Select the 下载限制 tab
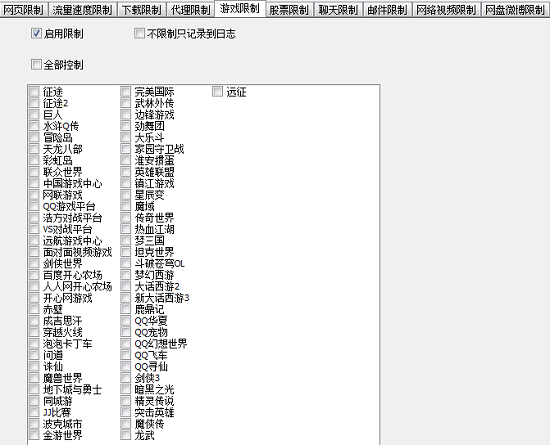This screenshot has width=550, height=445. [142, 10]
